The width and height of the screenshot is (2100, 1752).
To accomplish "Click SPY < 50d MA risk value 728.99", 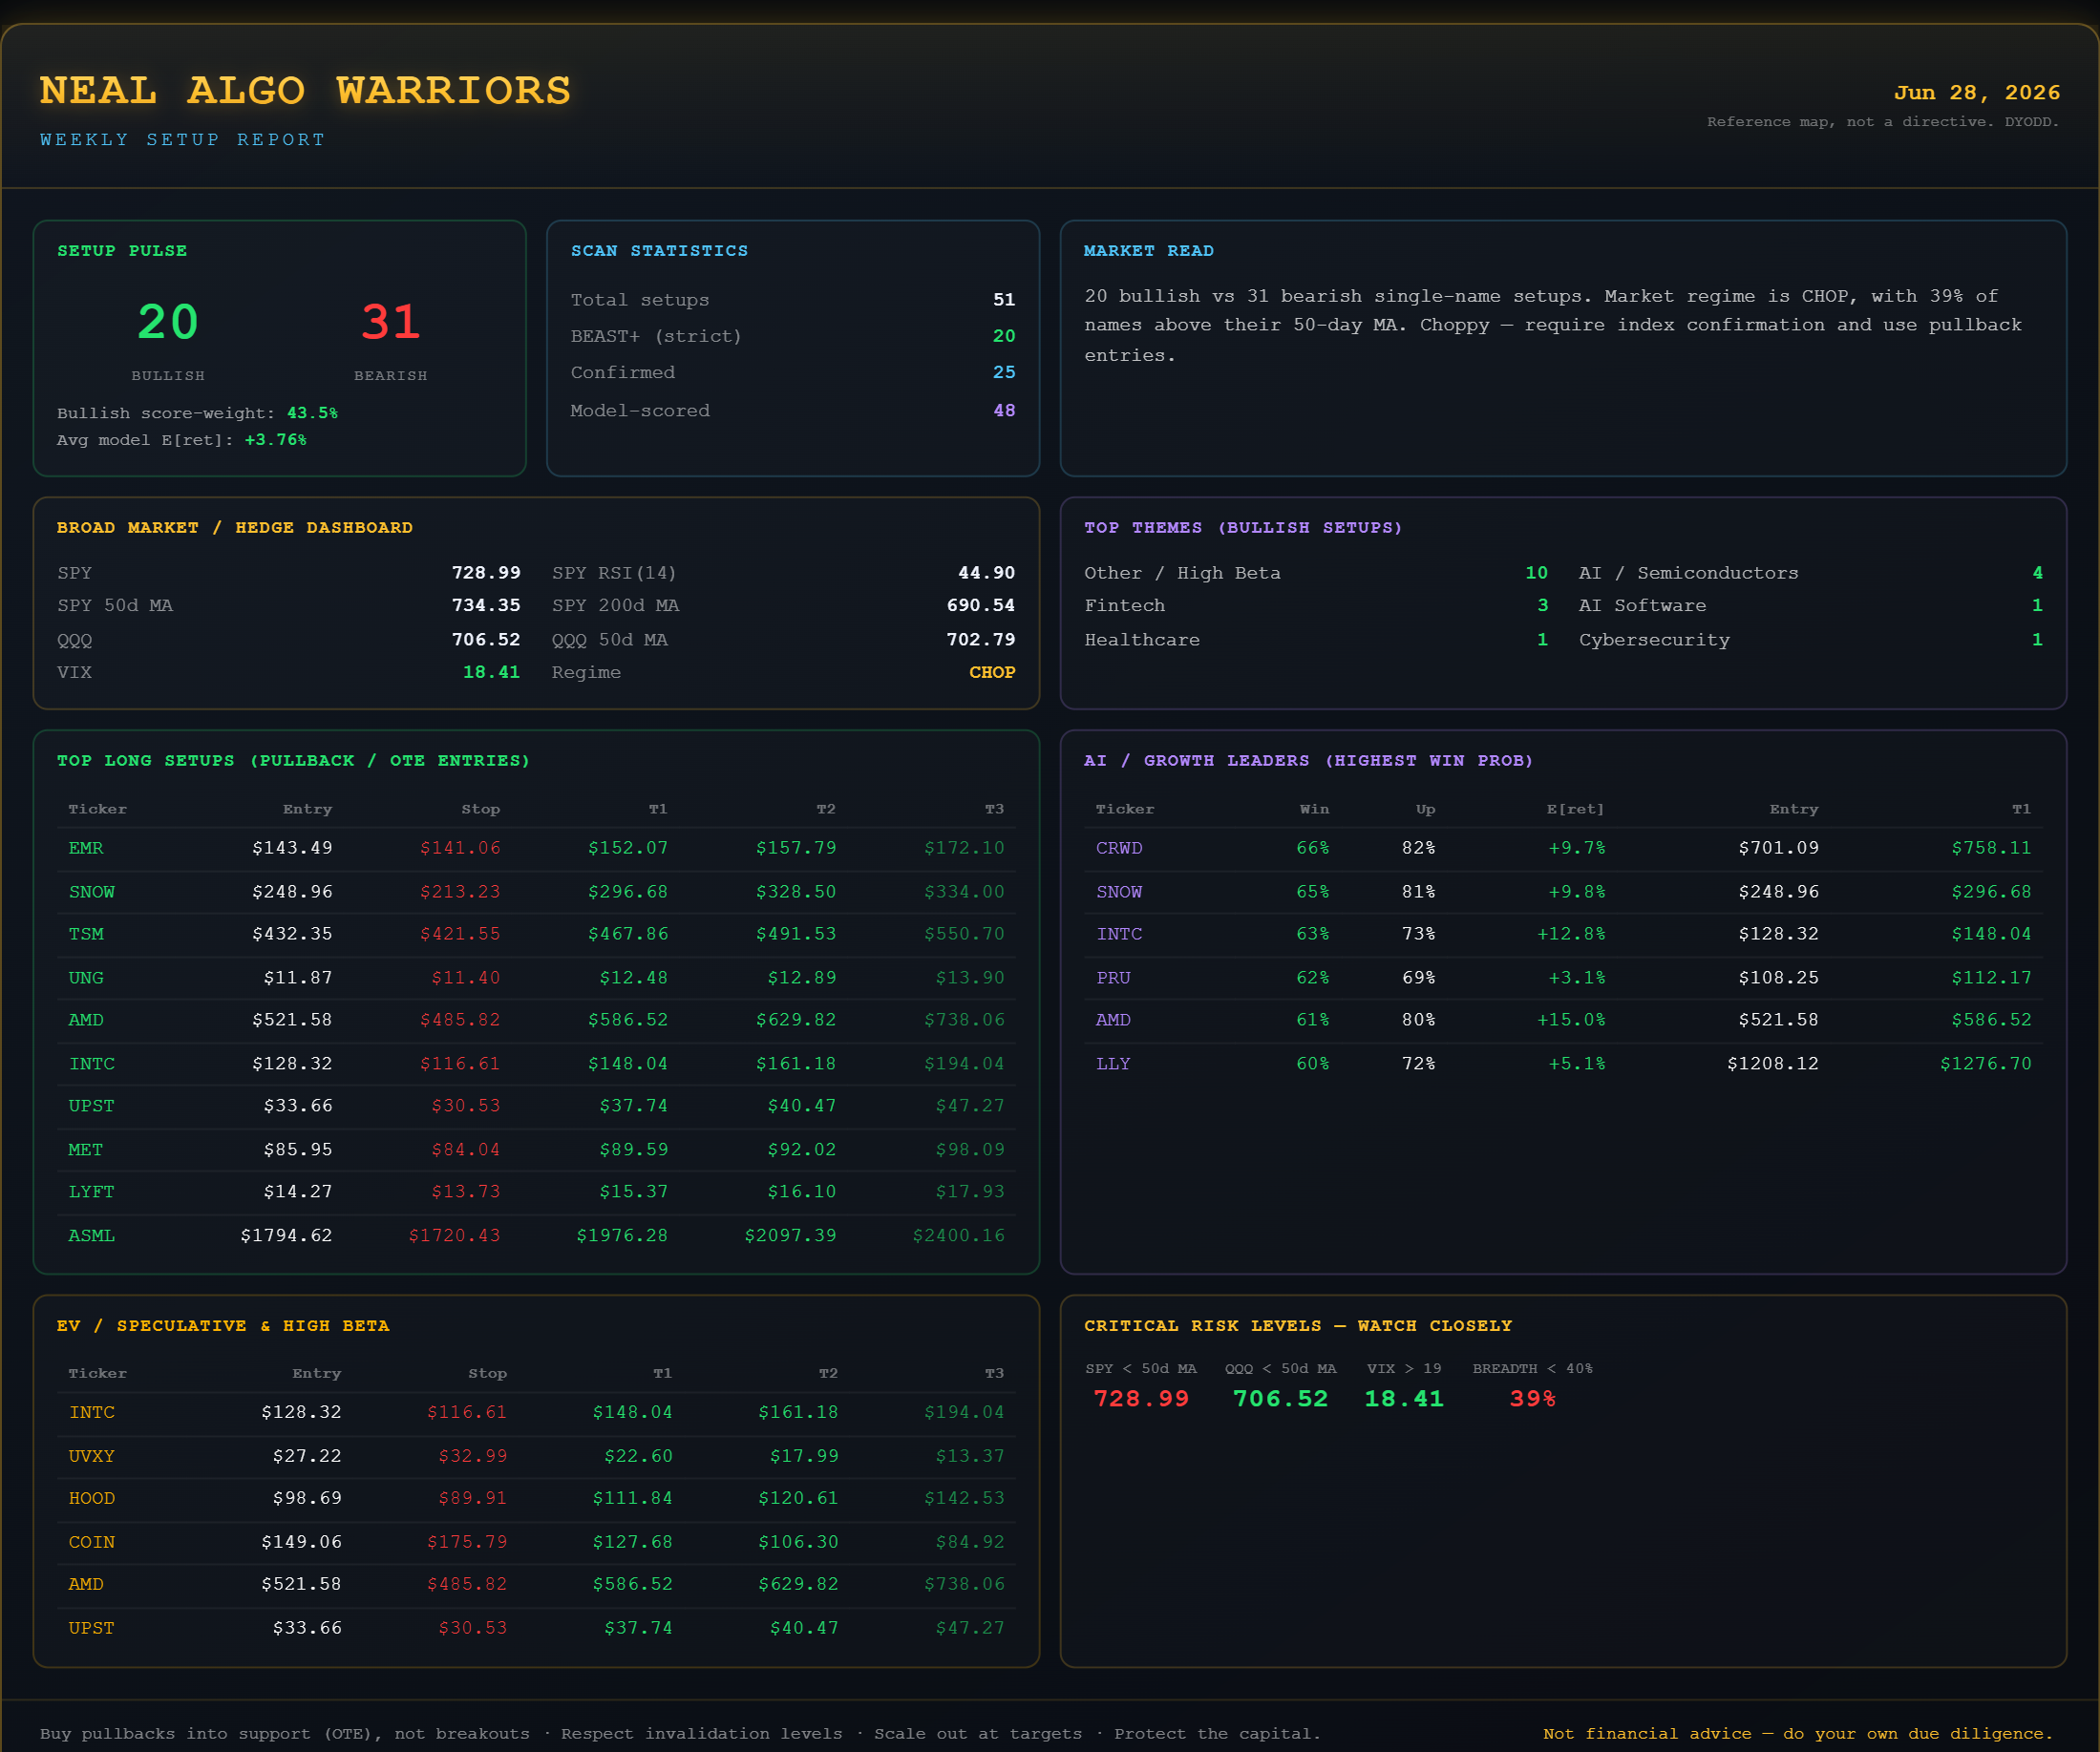I will tap(1141, 1399).
